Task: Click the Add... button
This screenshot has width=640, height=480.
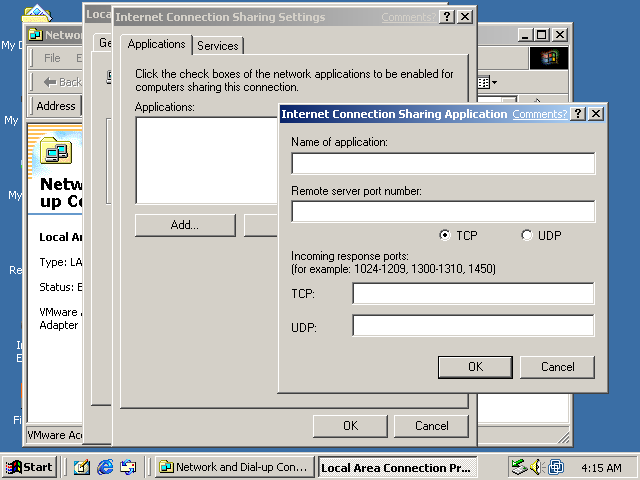Action: coord(184,225)
